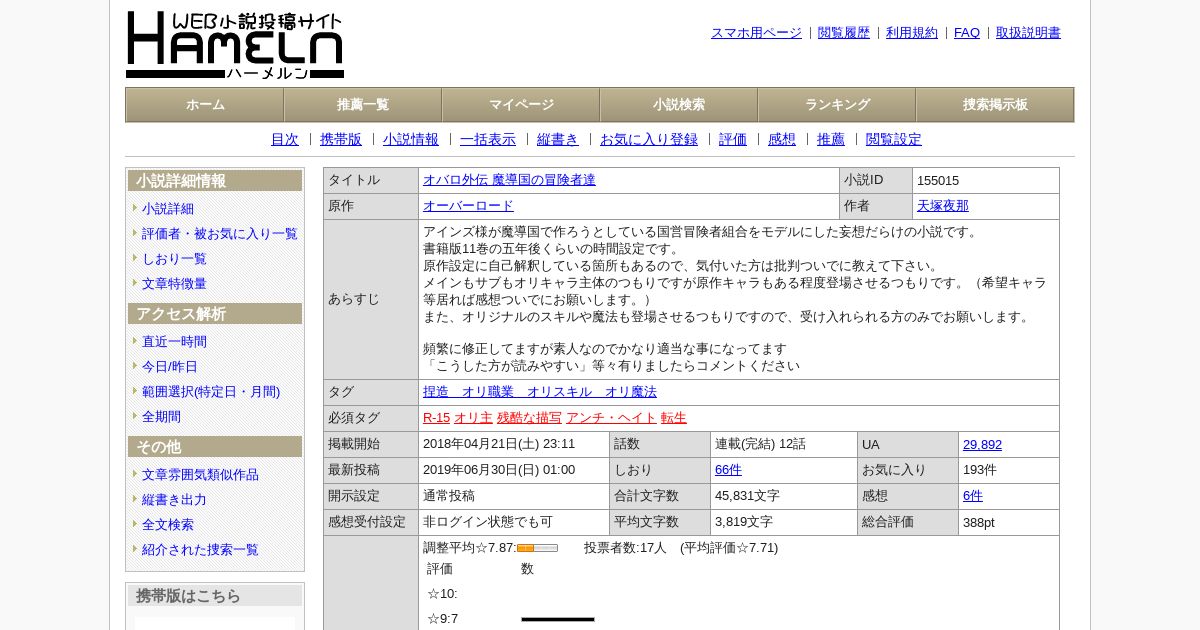Open 捜索掲示板 navigation item
The width and height of the screenshot is (1200, 630).
coord(995,105)
